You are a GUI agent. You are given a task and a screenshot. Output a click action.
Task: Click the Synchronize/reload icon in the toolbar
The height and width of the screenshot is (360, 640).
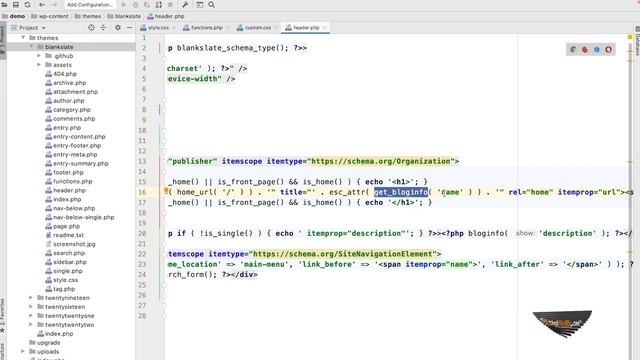27,5
